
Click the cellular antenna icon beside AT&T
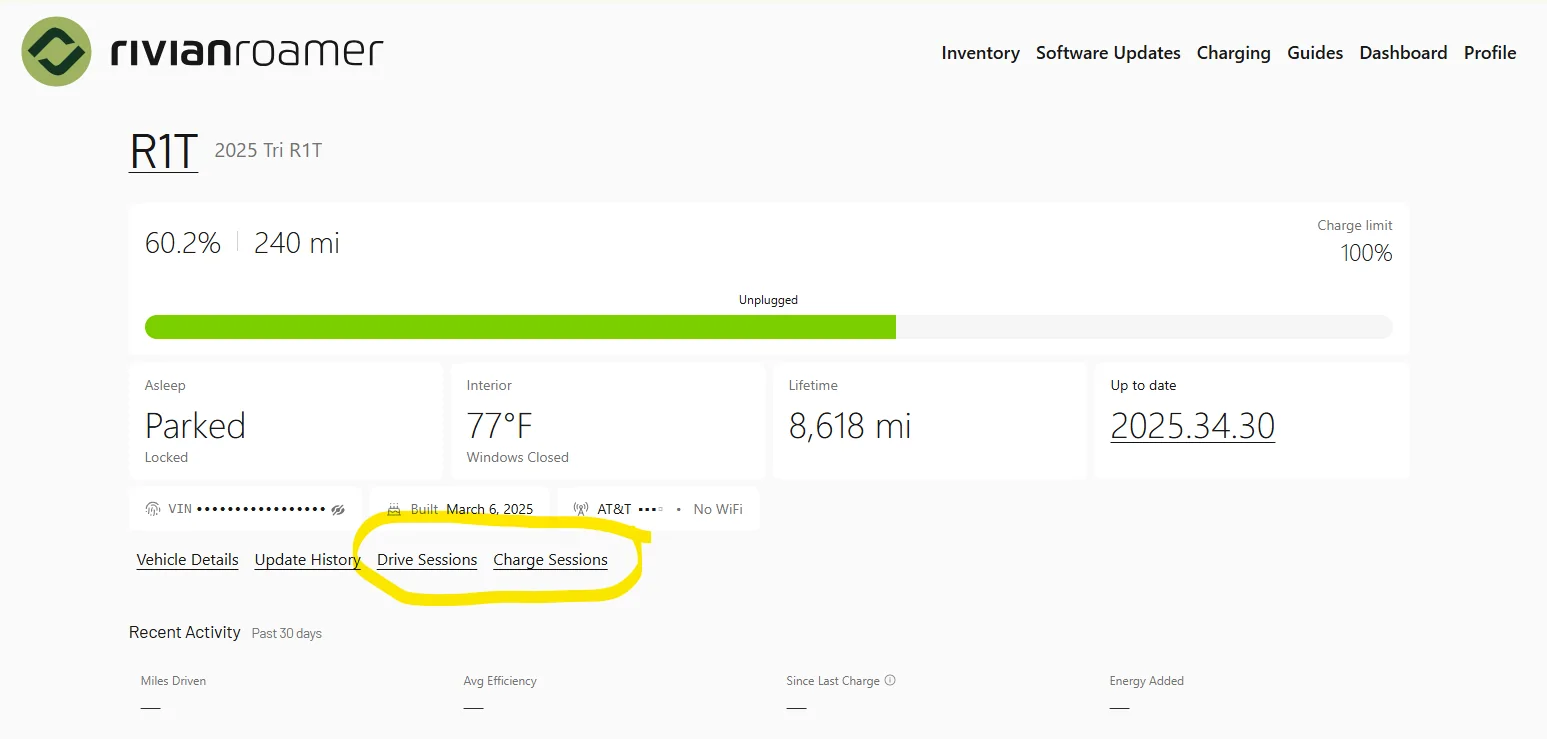point(581,509)
